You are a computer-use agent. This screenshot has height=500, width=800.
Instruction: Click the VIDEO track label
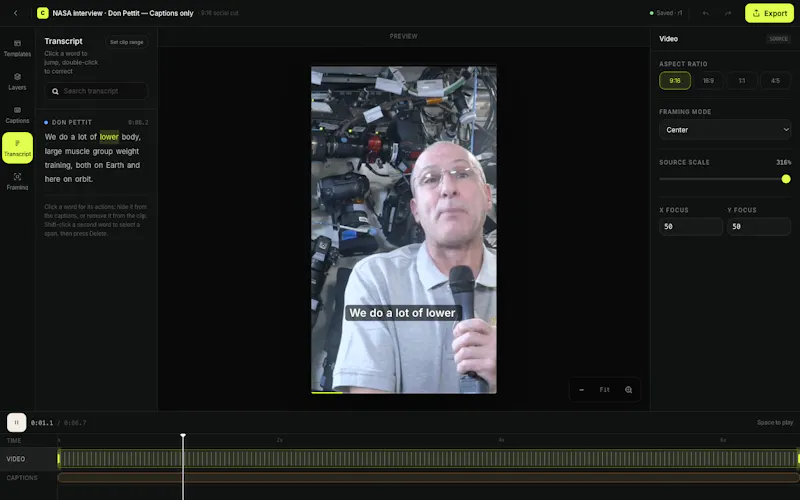coord(16,459)
